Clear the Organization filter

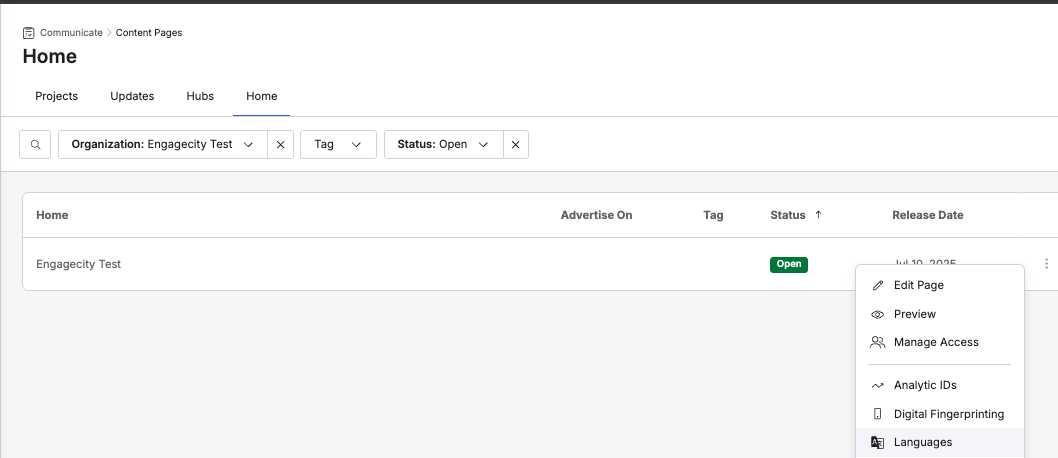tap(280, 145)
